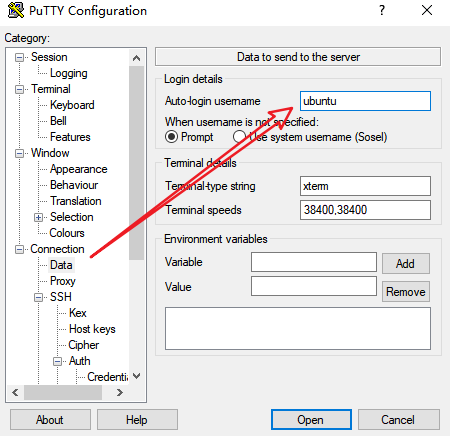450x436 pixels.
Task: Click the question mark help icon
Action: point(382,10)
